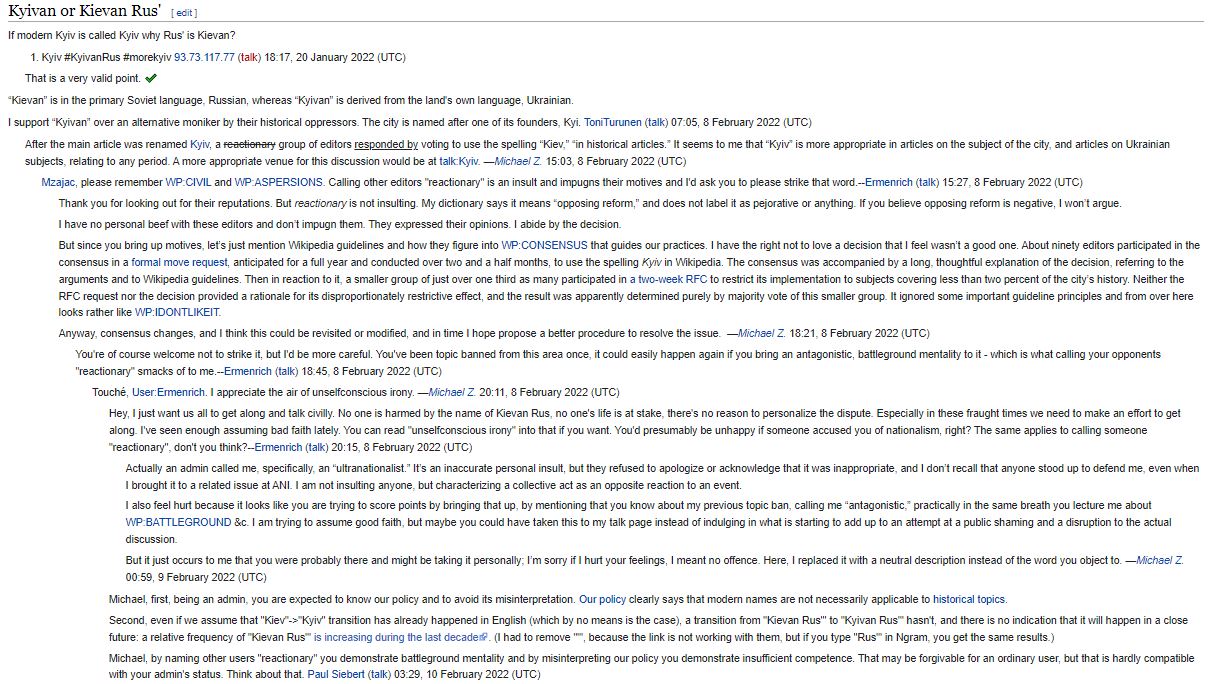Open Ermenrich signature dated 18:45, 8 February
1211x684 pixels.
247,371
